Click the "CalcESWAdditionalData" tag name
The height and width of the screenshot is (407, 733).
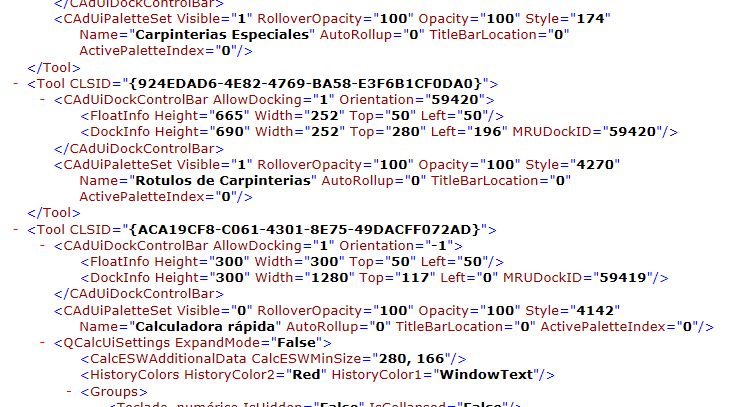click(x=168, y=359)
